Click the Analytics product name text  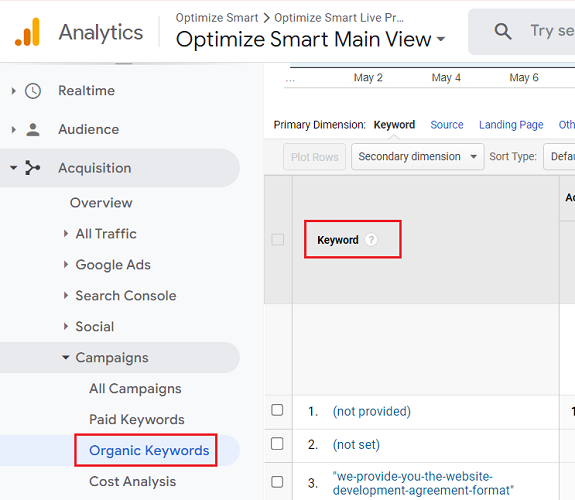click(101, 32)
